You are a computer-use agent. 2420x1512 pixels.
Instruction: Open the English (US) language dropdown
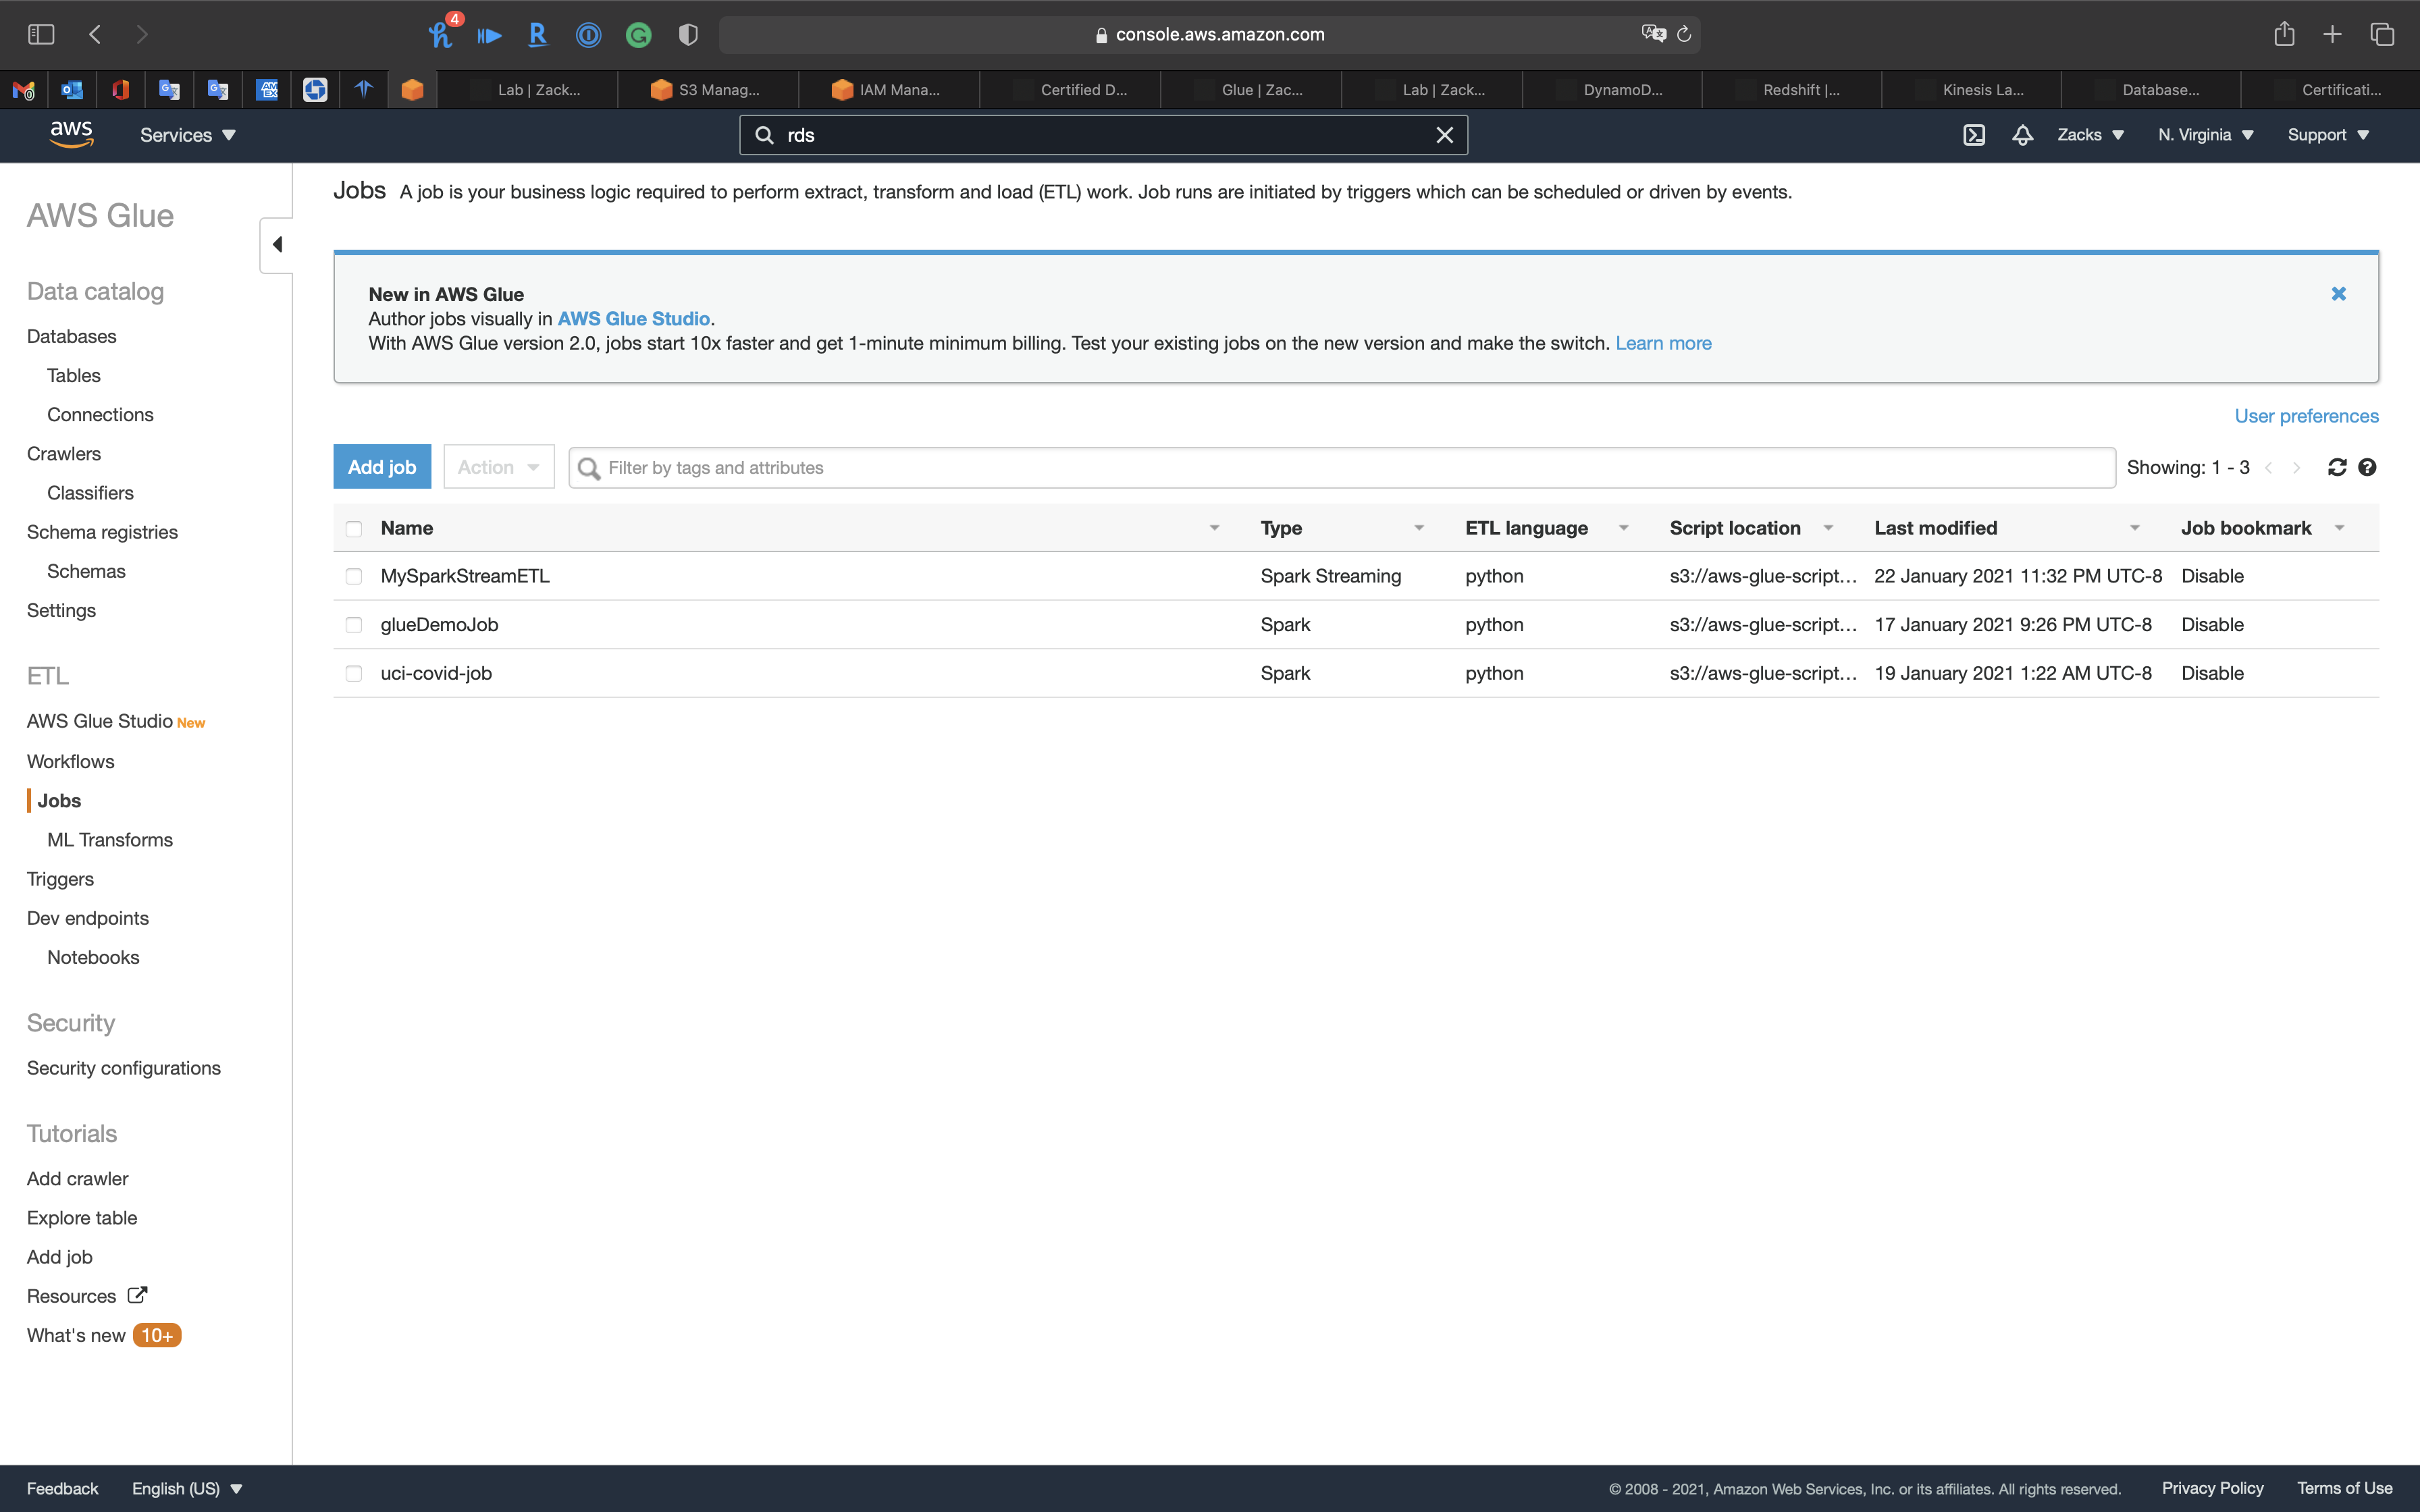click(x=187, y=1488)
